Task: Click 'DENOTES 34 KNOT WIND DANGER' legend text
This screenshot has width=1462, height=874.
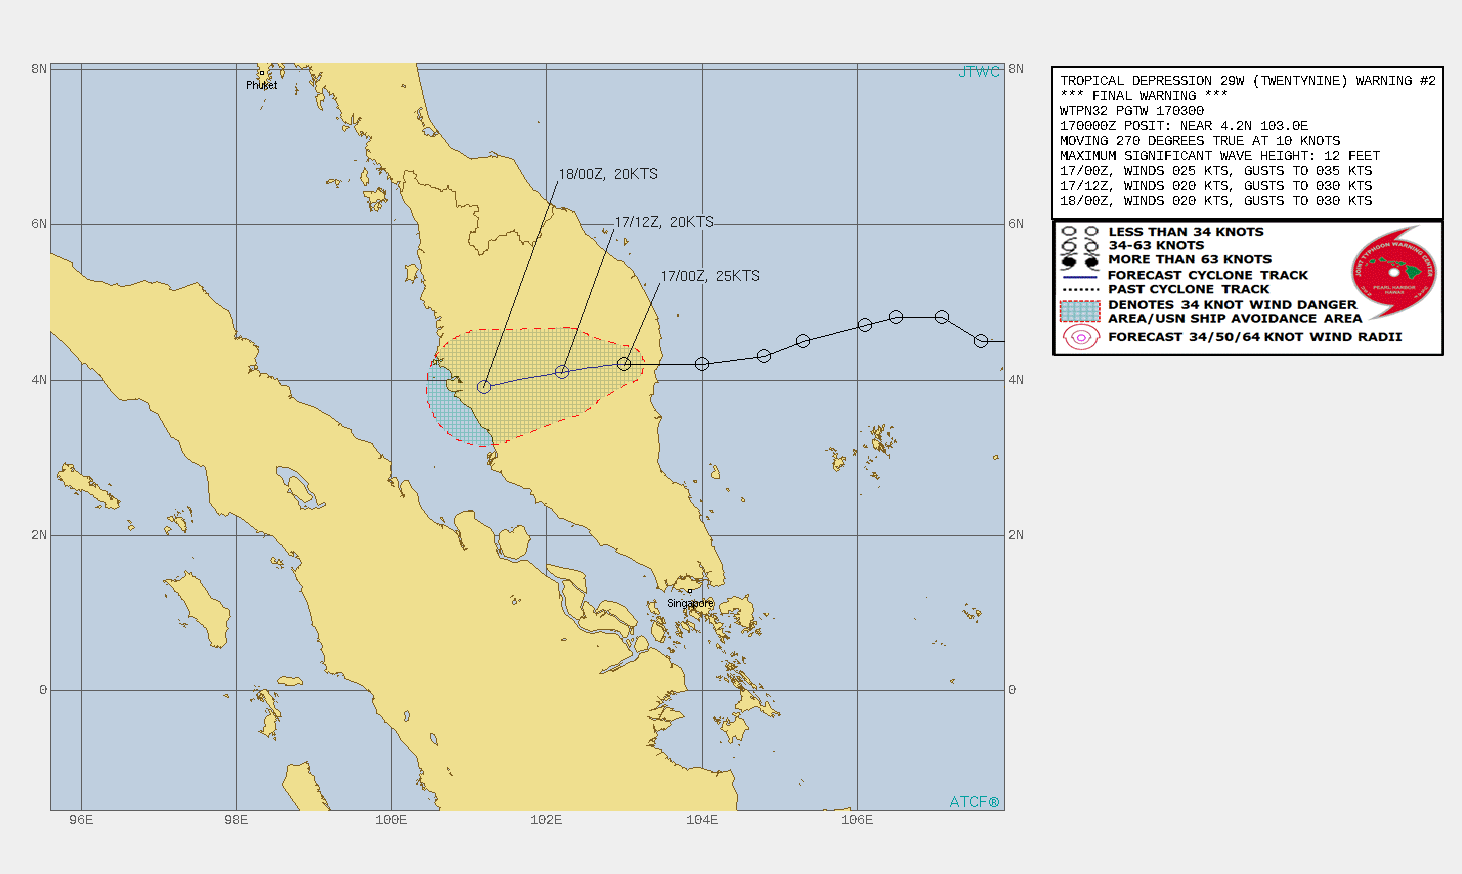Action: 1232,305
